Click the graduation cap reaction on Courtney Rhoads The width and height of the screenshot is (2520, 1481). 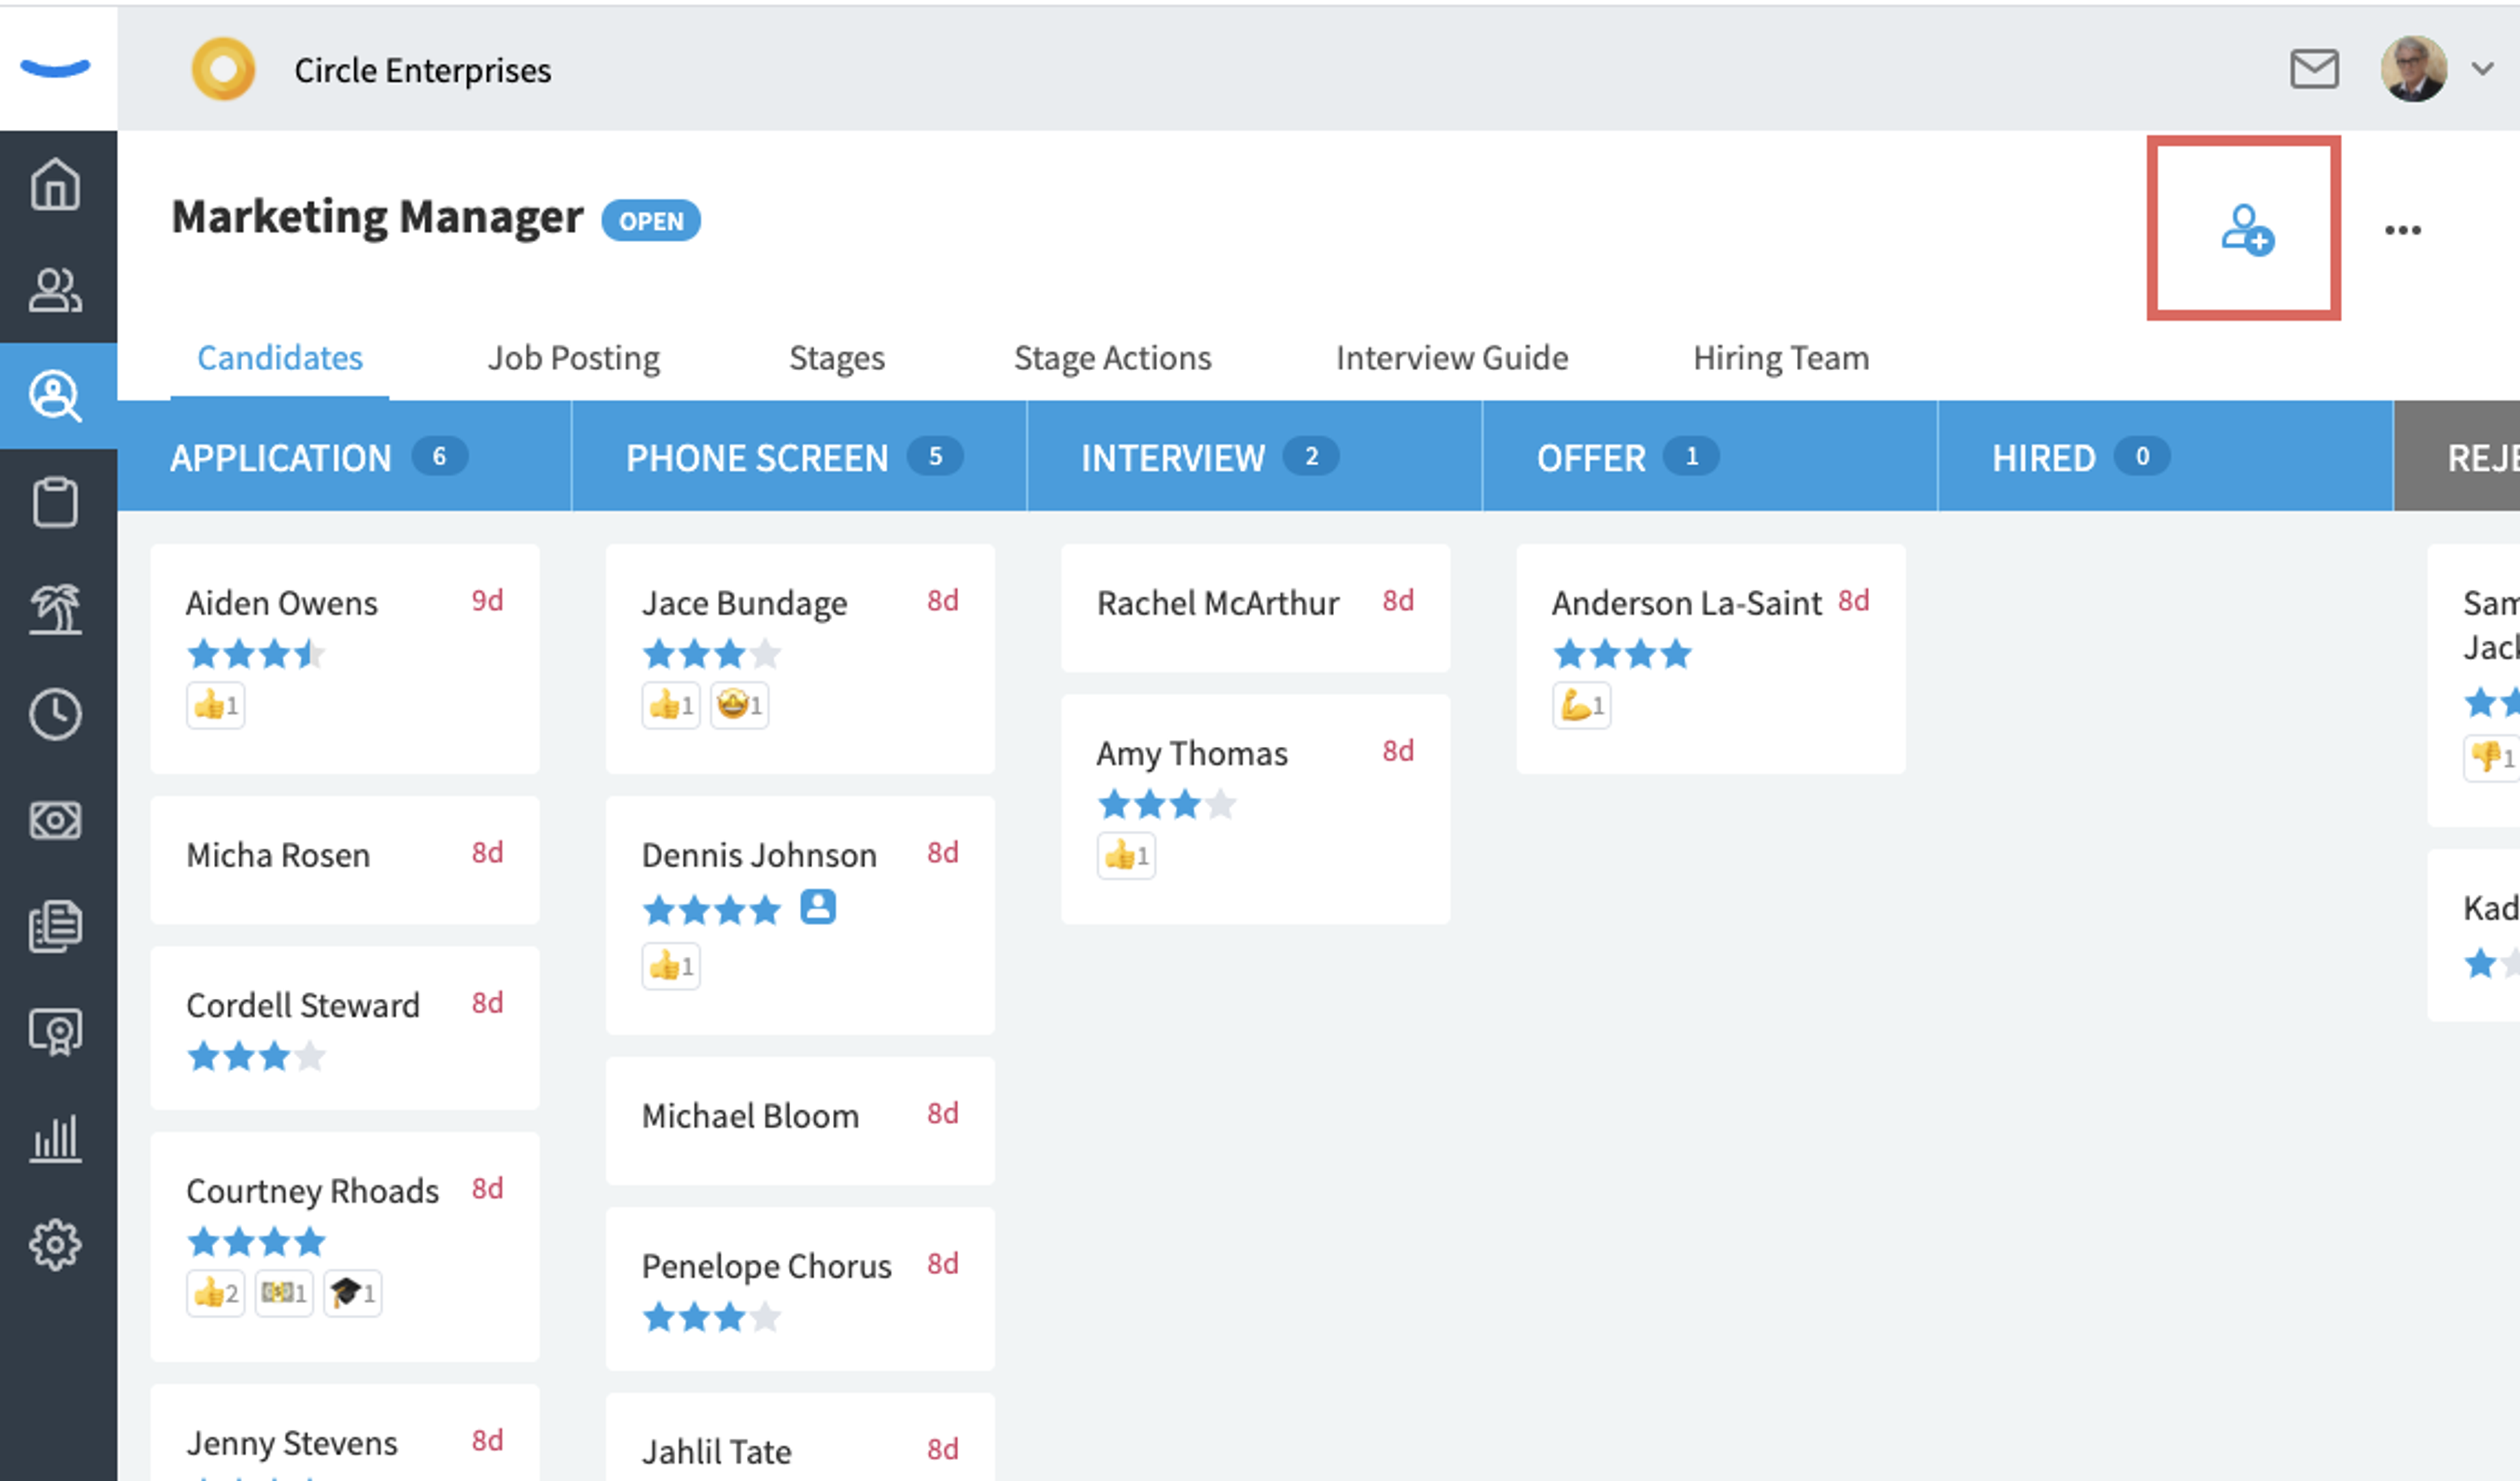pos(353,1294)
